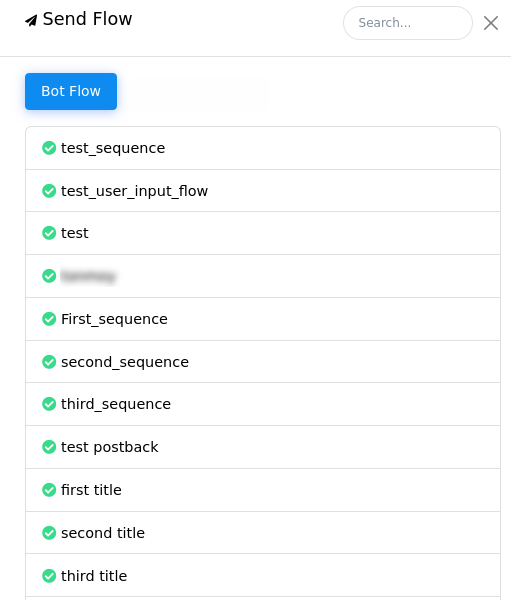Viewport: 511px width, 600px height.
Task: Select the test postback flow
Action: (x=263, y=447)
